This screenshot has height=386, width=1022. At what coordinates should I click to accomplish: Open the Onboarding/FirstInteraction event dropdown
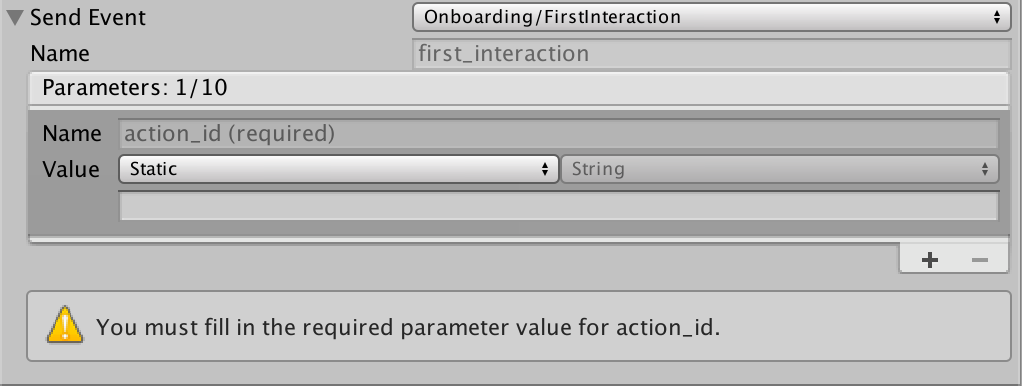coord(711,17)
